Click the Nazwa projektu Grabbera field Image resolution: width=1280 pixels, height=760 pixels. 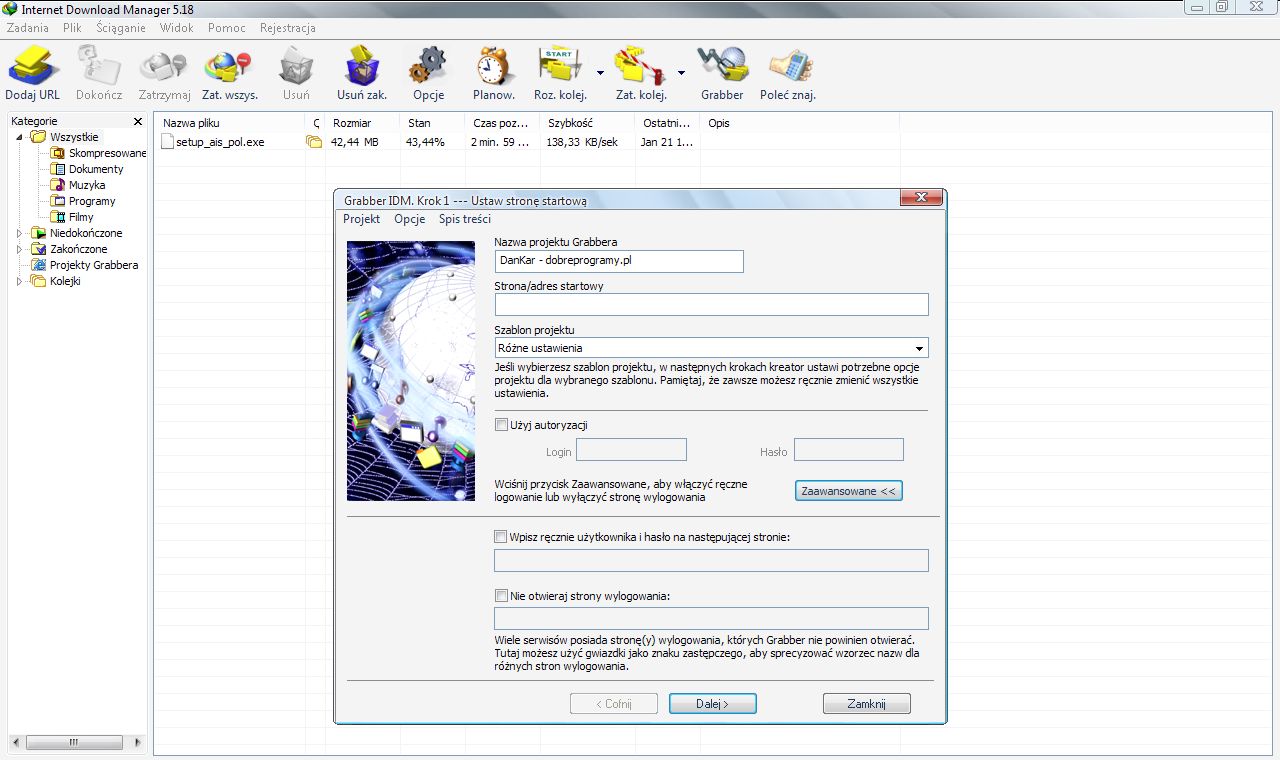pyautogui.click(x=619, y=261)
